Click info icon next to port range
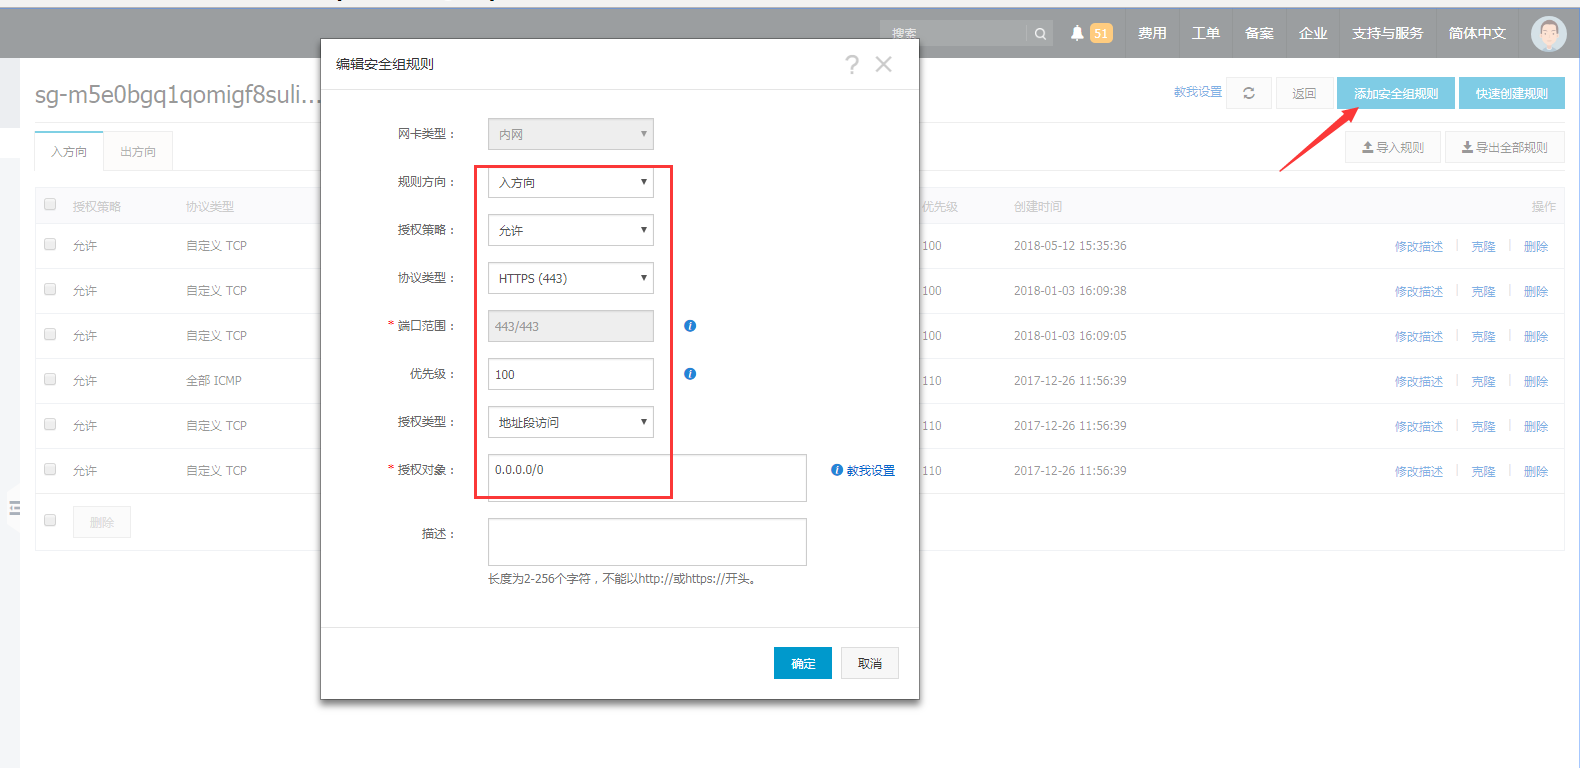The width and height of the screenshot is (1580, 768). (x=690, y=326)
